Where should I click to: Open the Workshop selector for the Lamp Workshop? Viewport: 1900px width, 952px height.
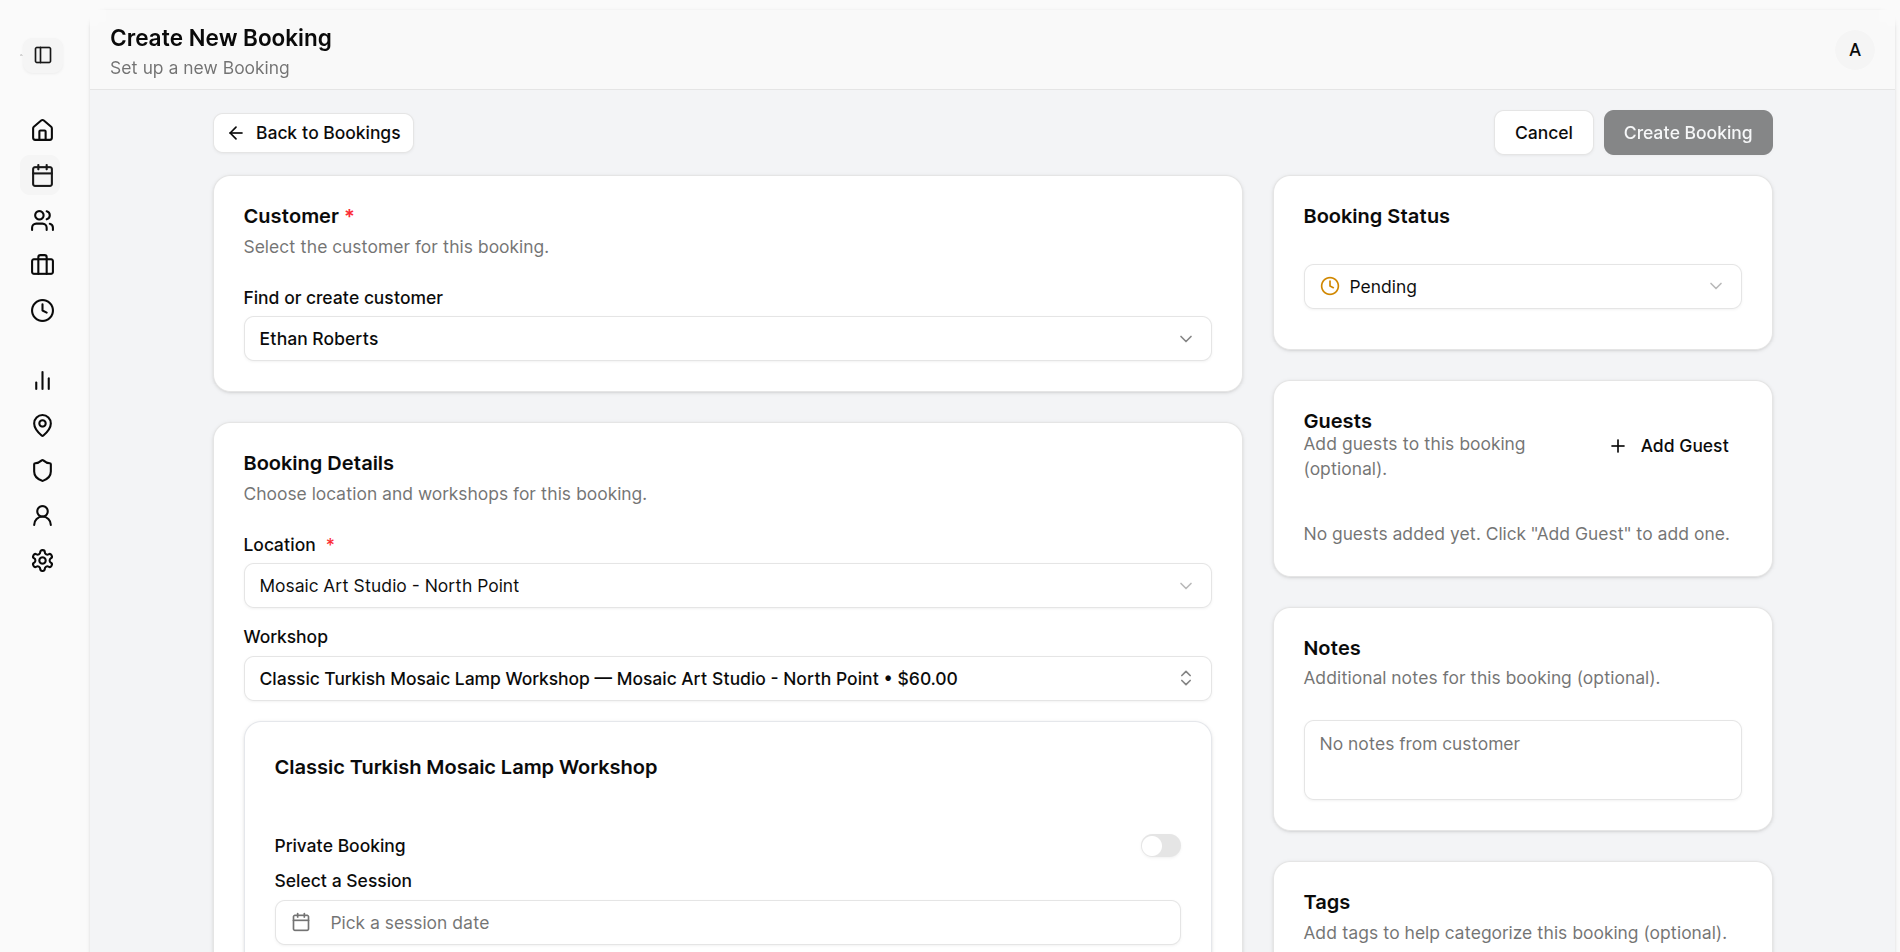(727, 678)
